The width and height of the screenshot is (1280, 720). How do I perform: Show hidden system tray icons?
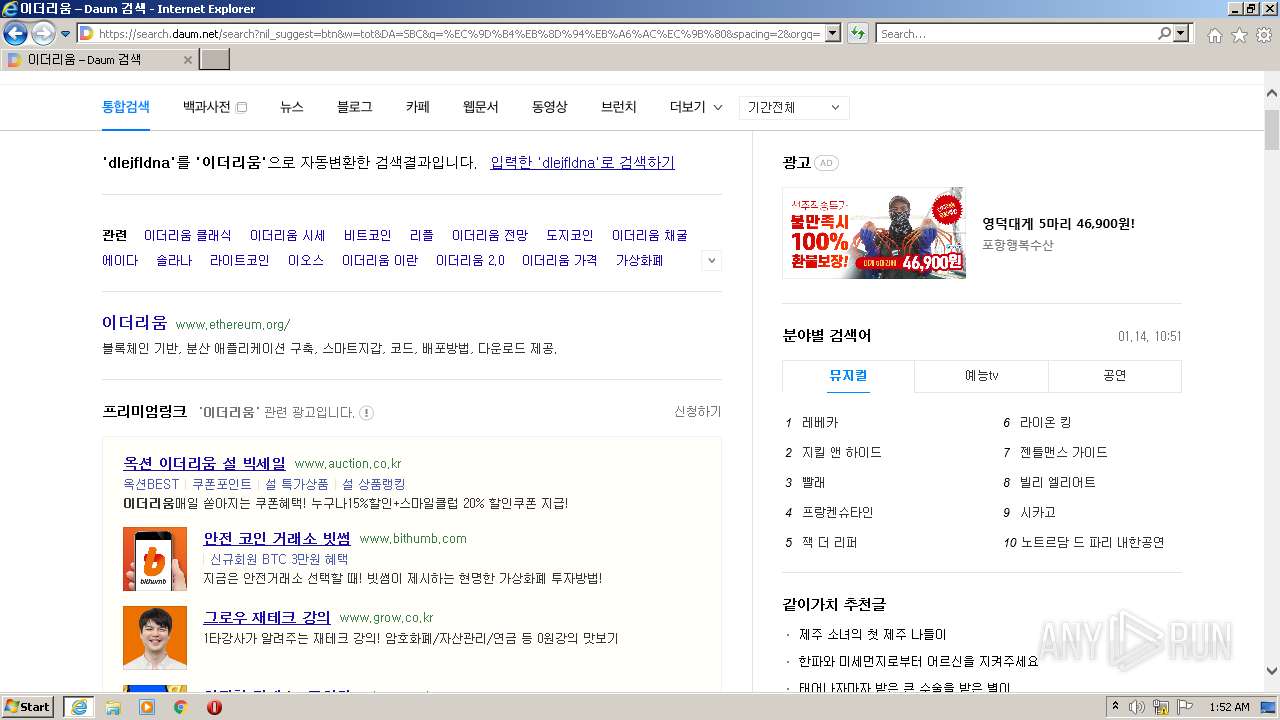point(1116,707)
